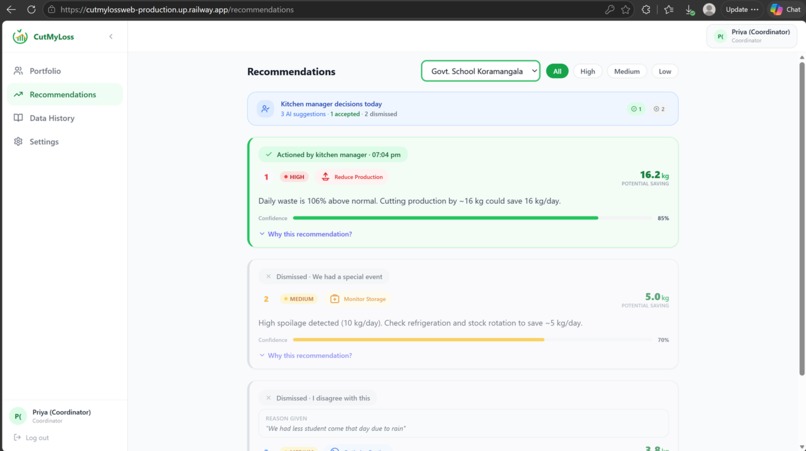Open the browser profile avatar

[x=709, y=9]
